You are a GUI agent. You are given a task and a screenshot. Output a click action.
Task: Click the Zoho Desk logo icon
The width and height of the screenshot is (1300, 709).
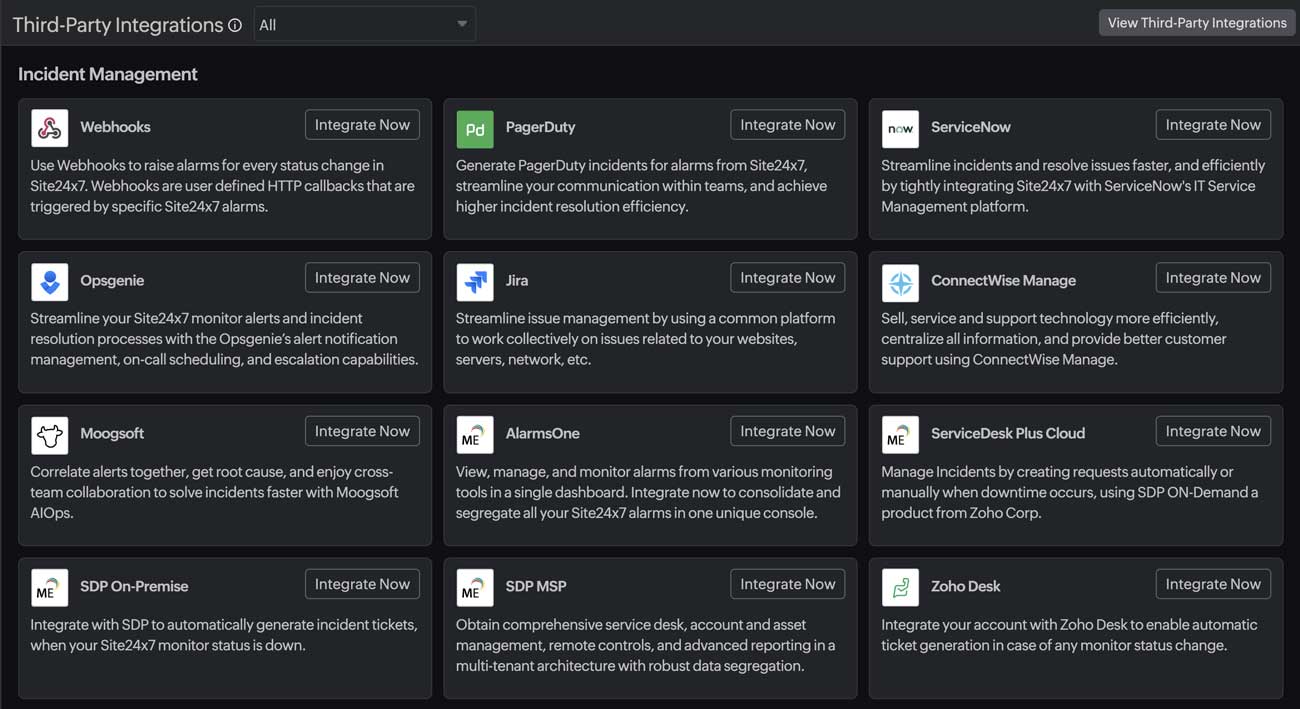900,588
